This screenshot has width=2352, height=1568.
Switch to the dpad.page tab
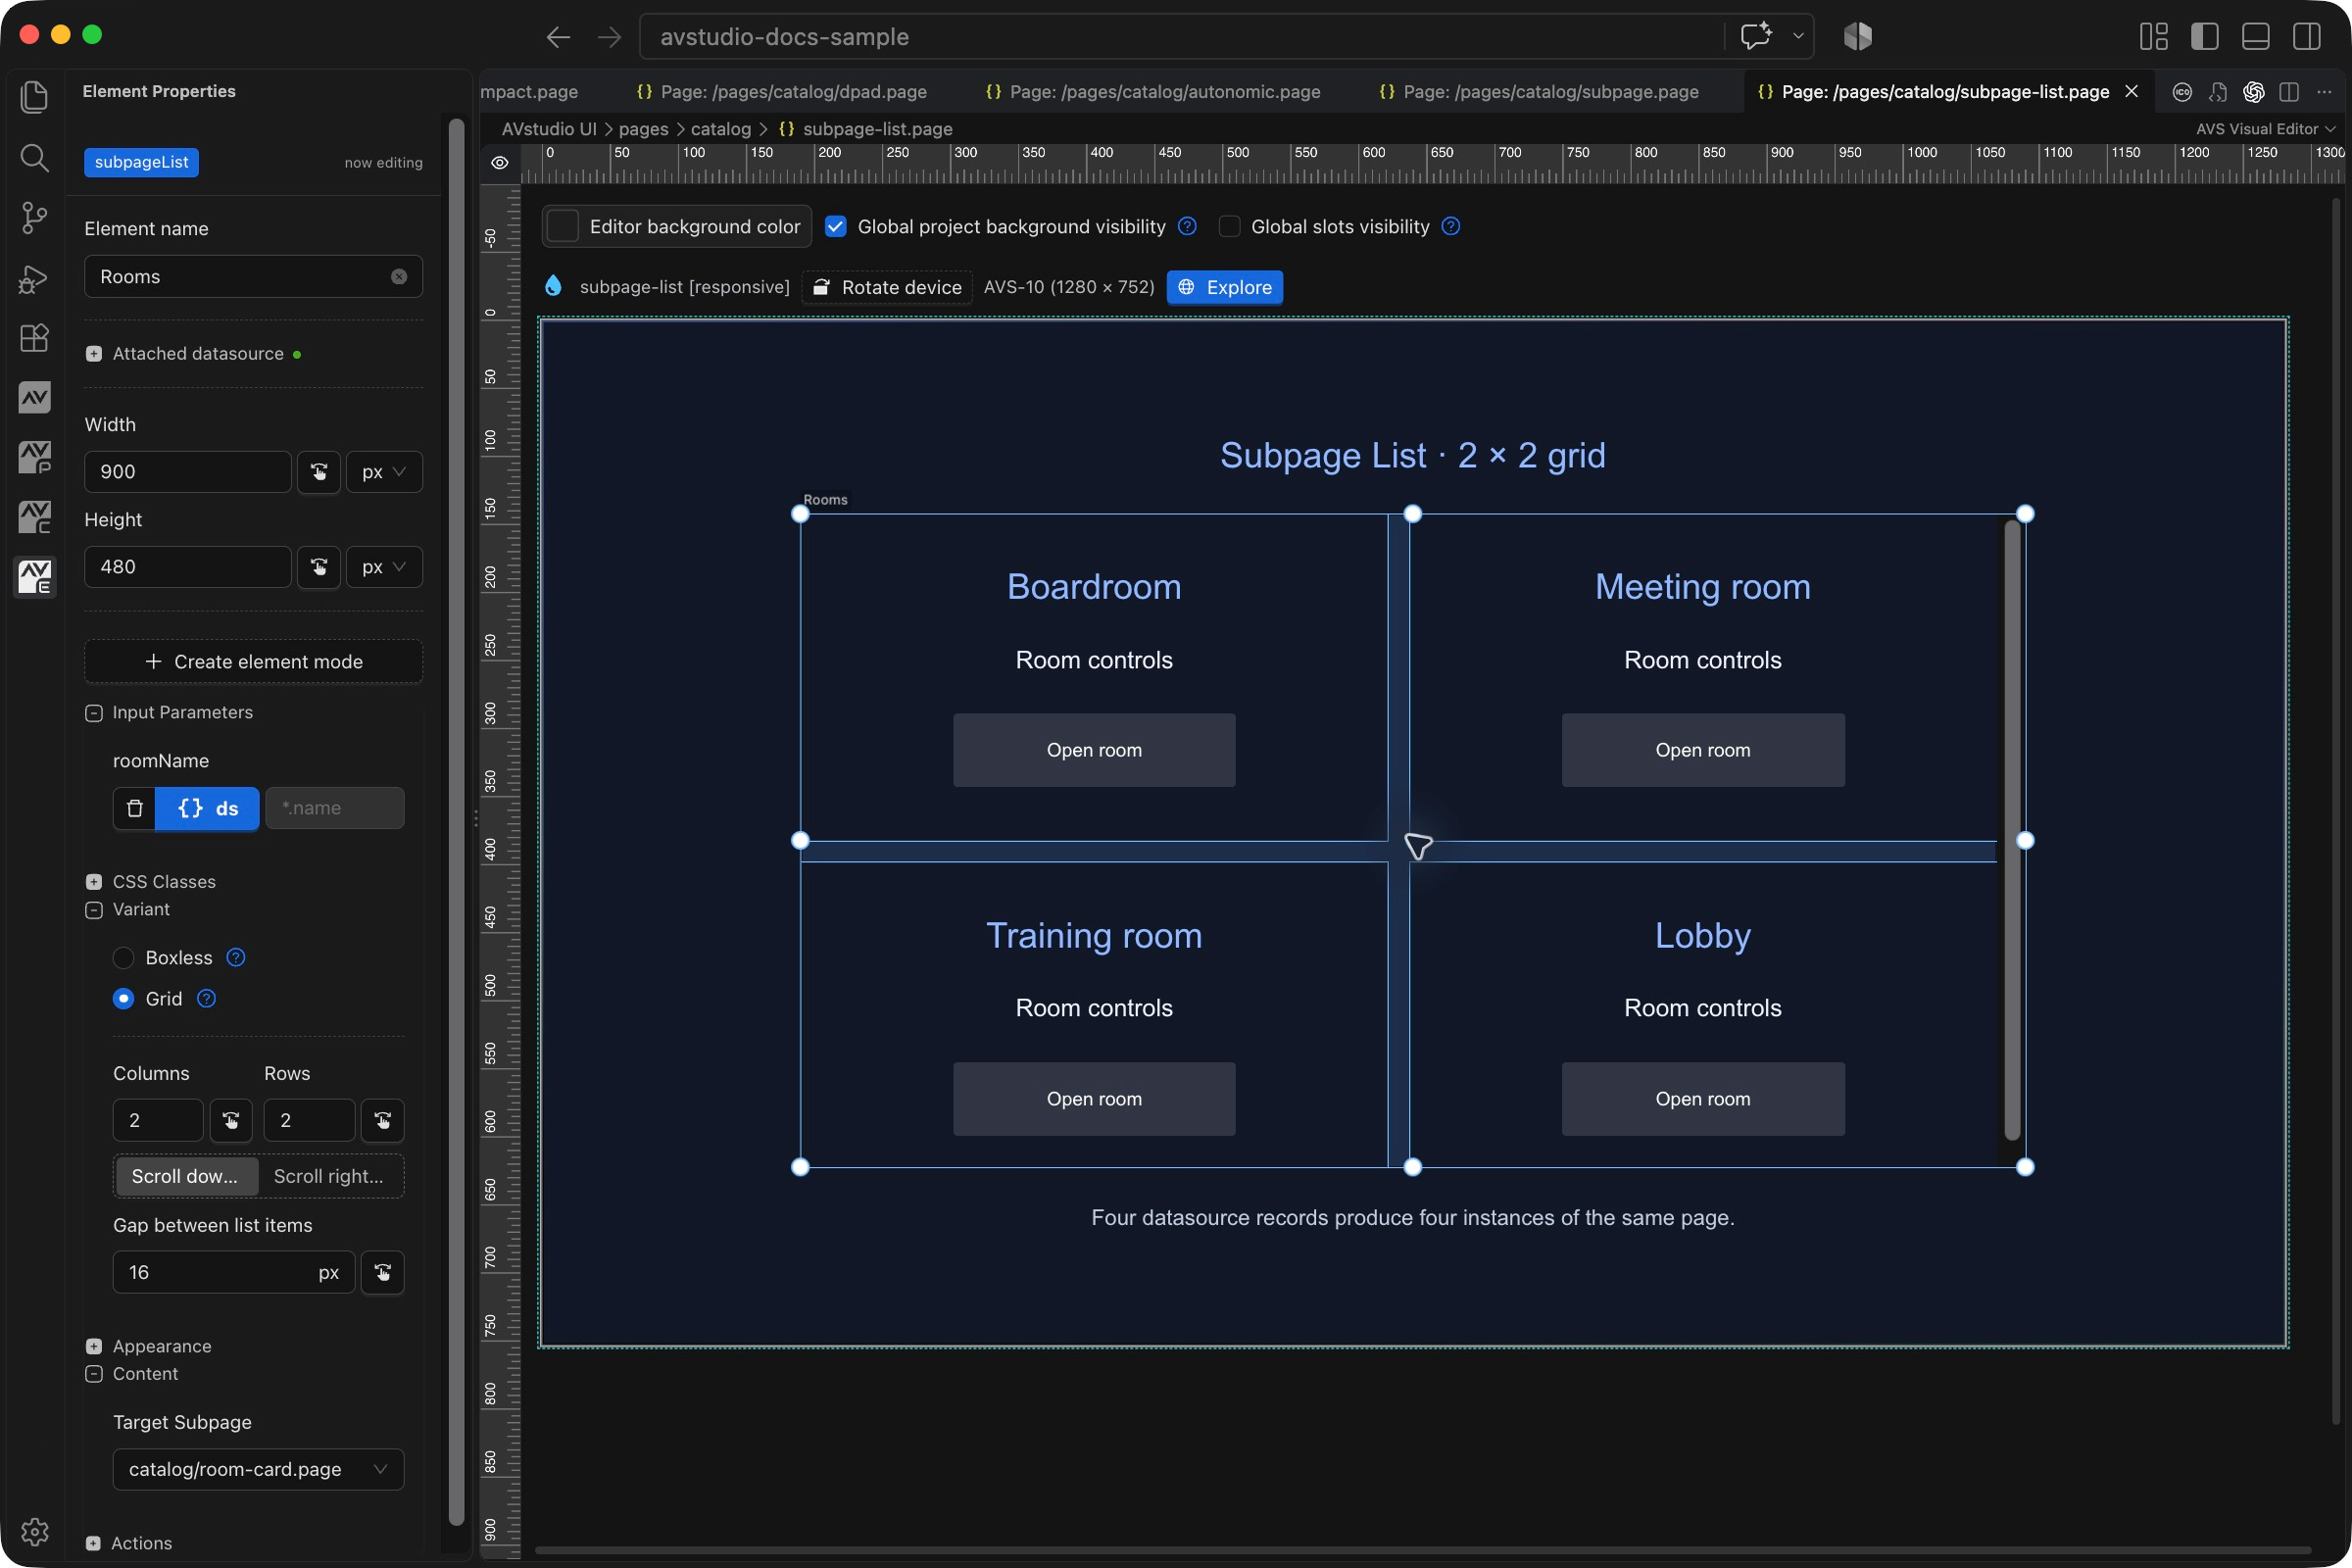[782, 92]
